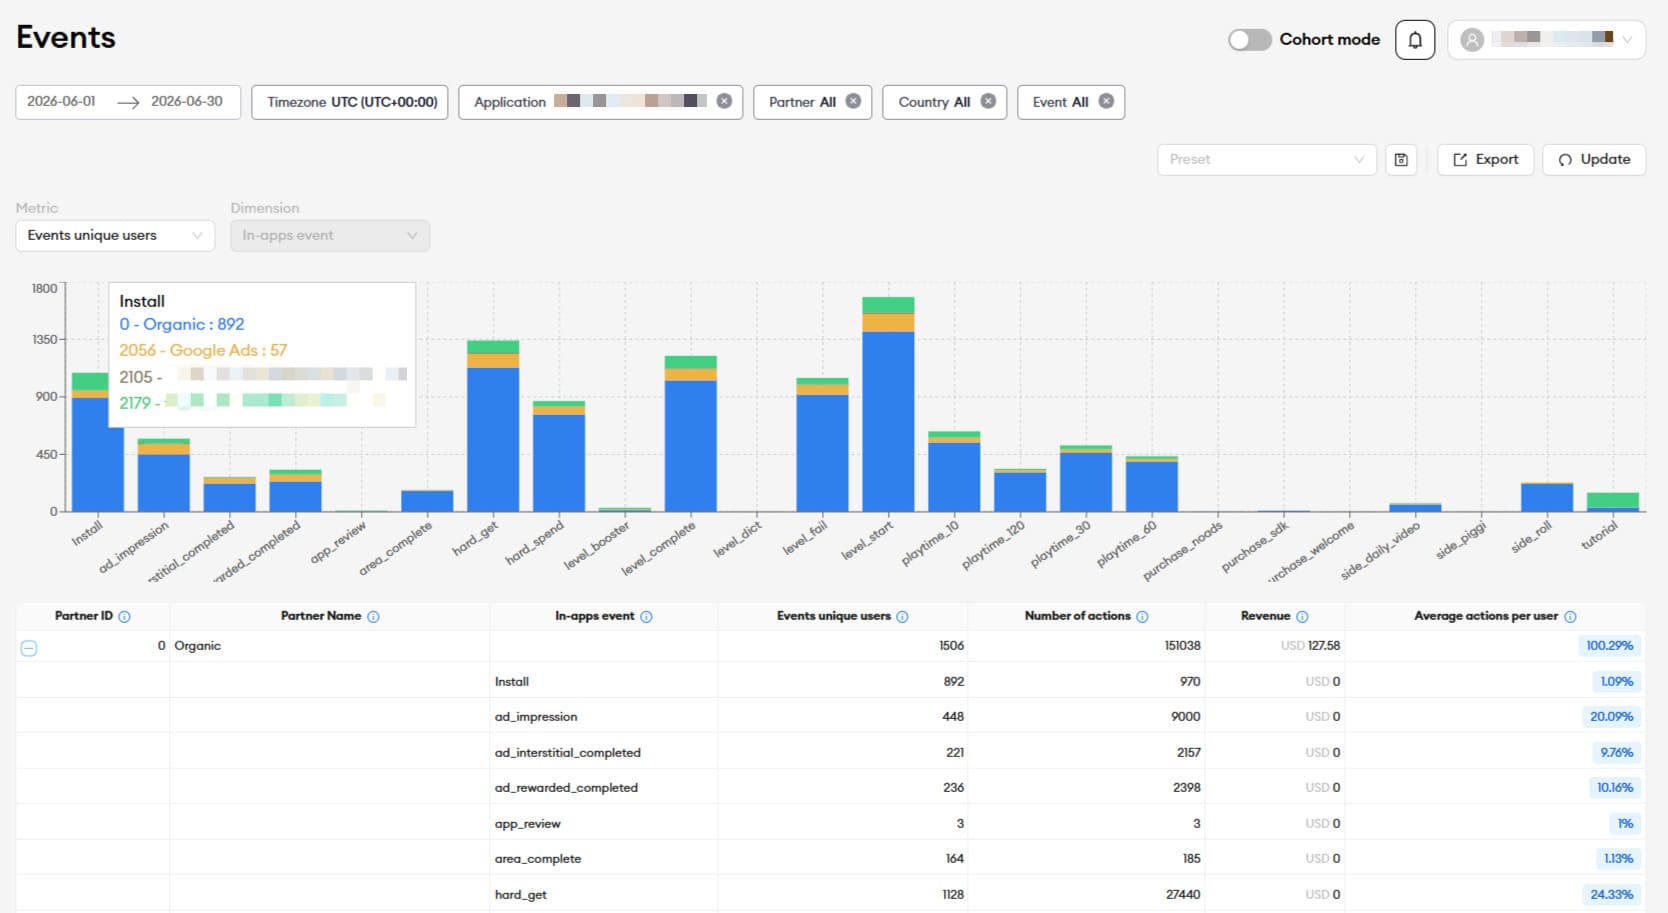Click app_review table row
This screenshot has height=913, width=1668.
(x=830, y=824)
